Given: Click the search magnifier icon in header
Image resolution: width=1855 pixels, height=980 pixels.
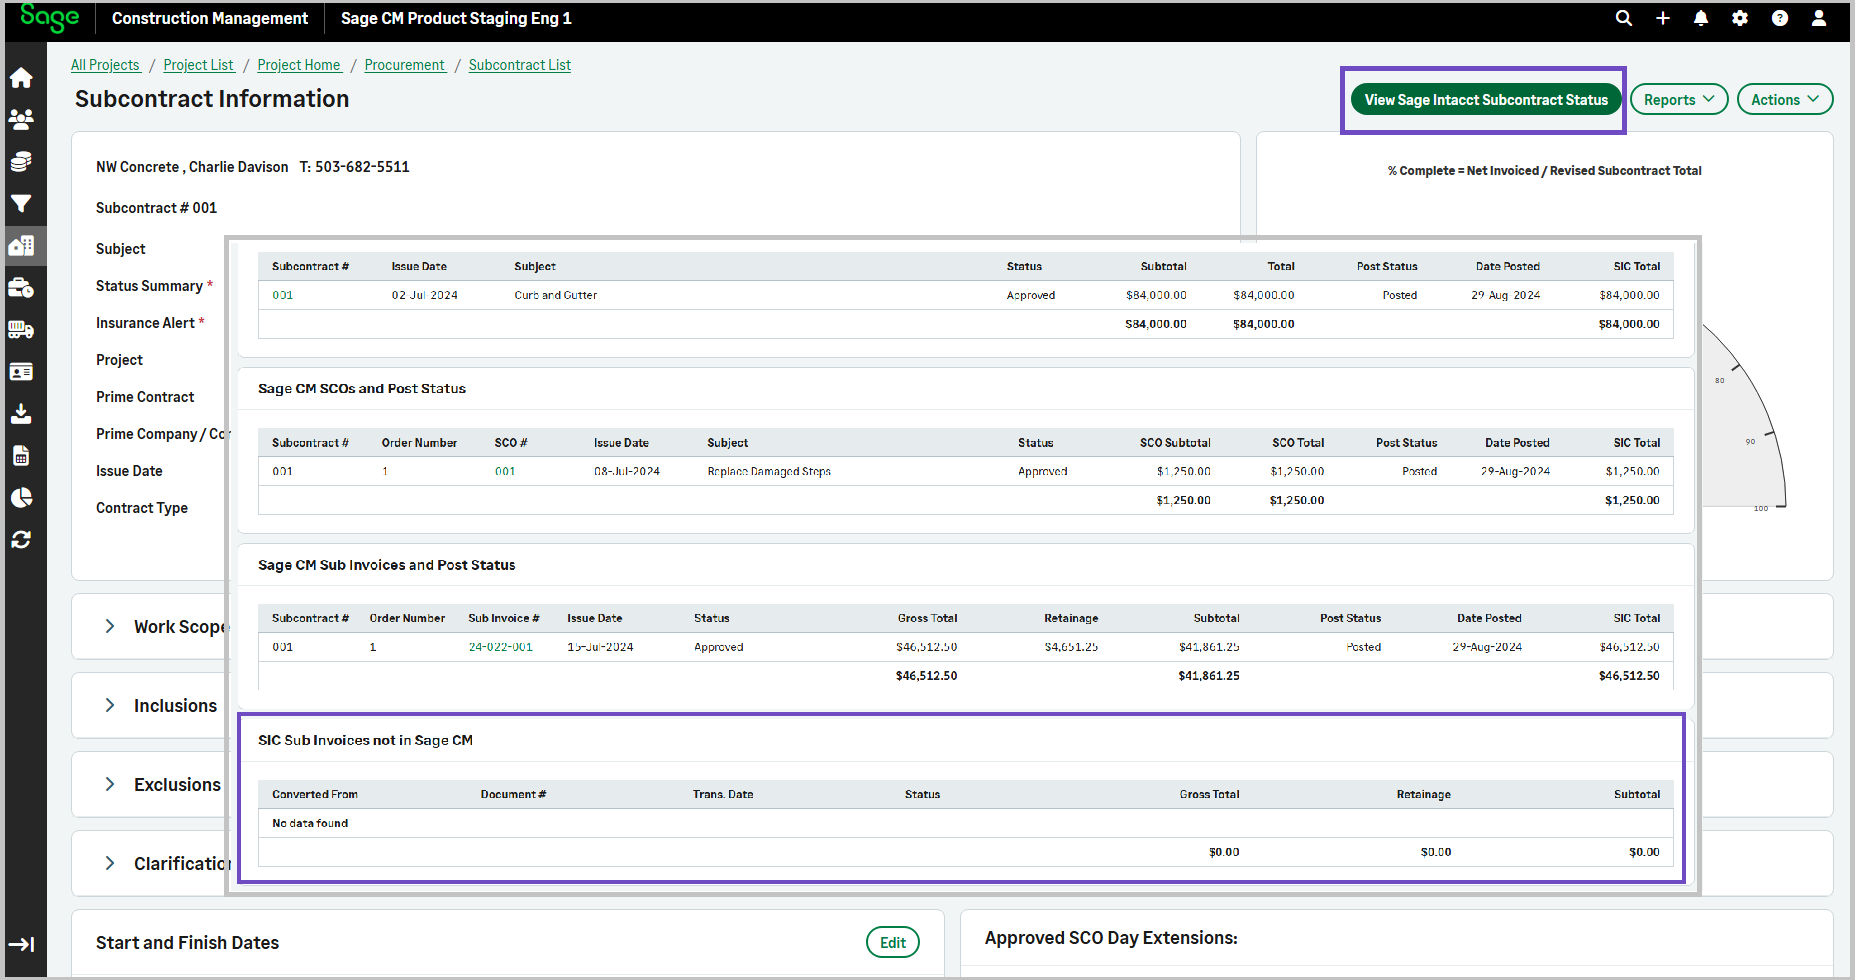Looking at the screenshot, I should tap(1624, 18).
